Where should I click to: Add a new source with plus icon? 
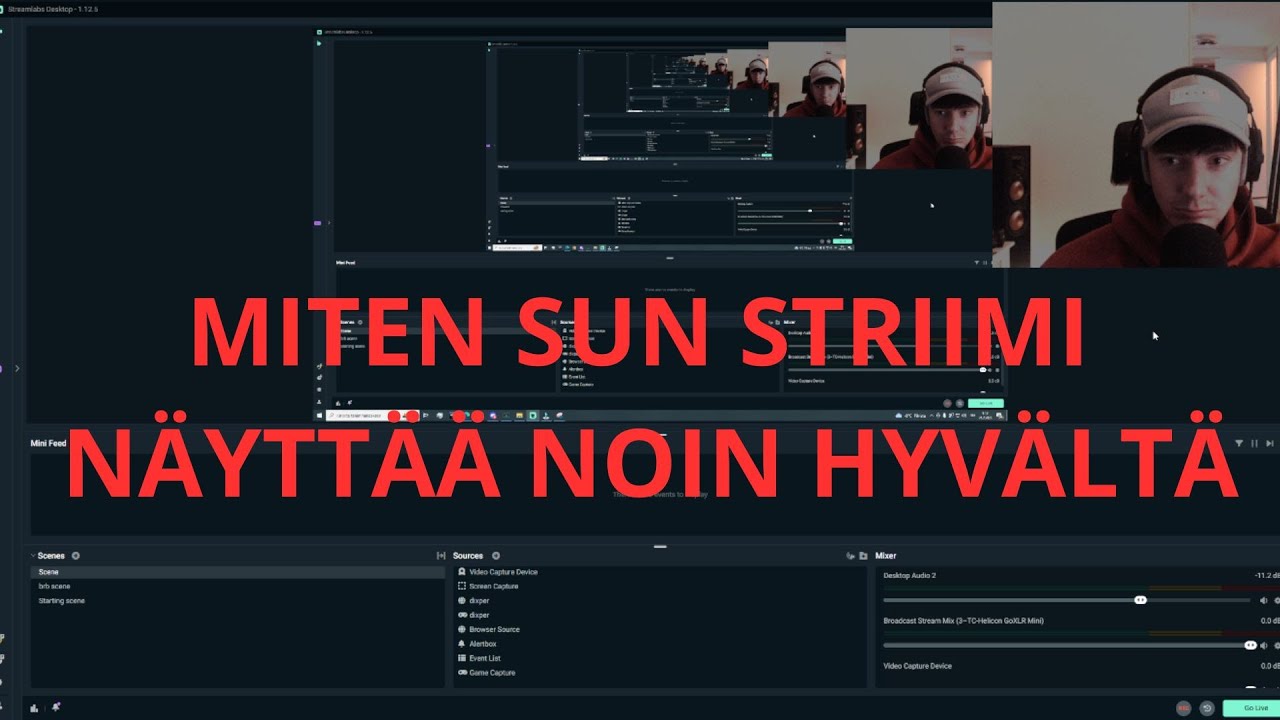point(496,556)
